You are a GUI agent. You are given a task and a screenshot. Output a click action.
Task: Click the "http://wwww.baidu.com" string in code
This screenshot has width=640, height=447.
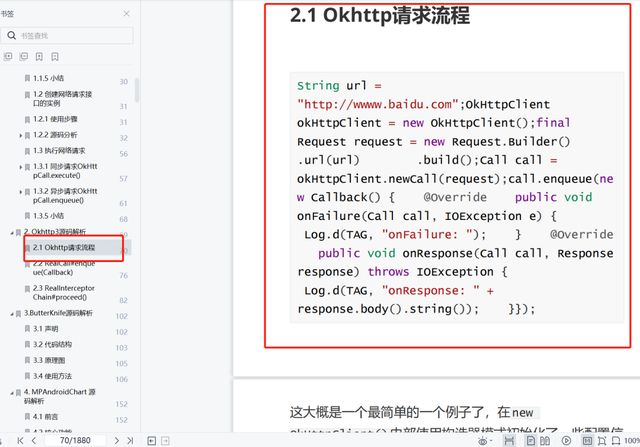(378, 105)
